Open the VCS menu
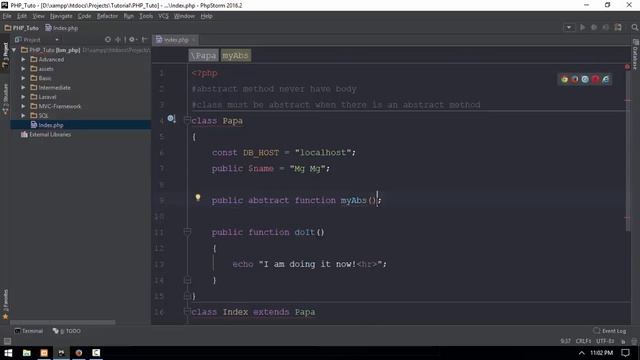The width and height of the screenshot is (640, 360). (x=163, y=16)
